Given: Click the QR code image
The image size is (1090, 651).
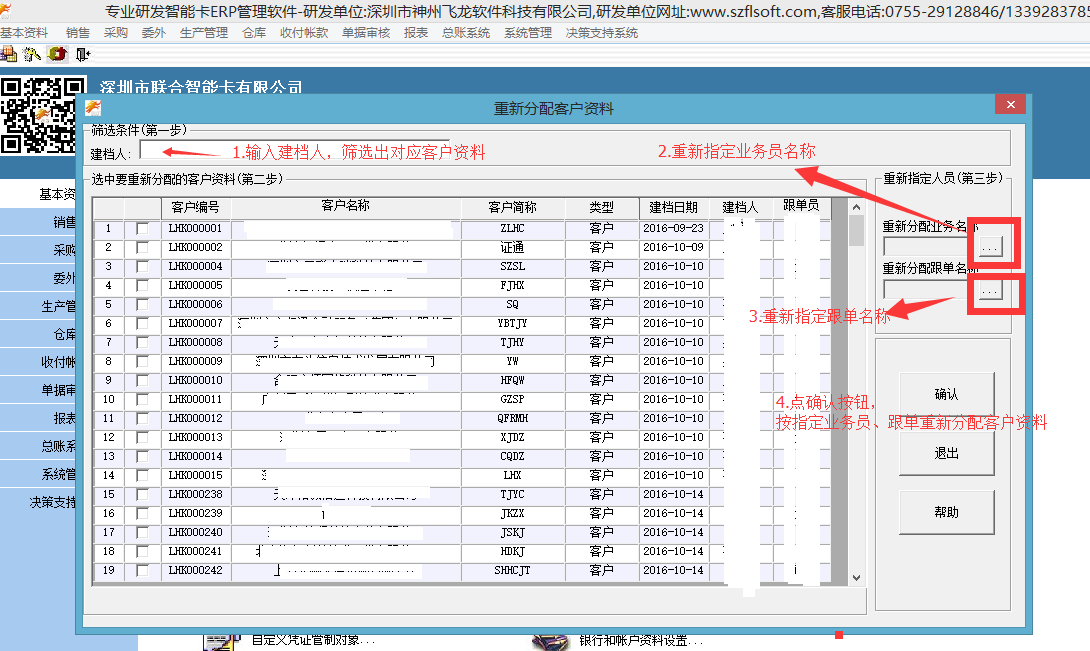Looking at the screenshot, I should pos(40,115).
